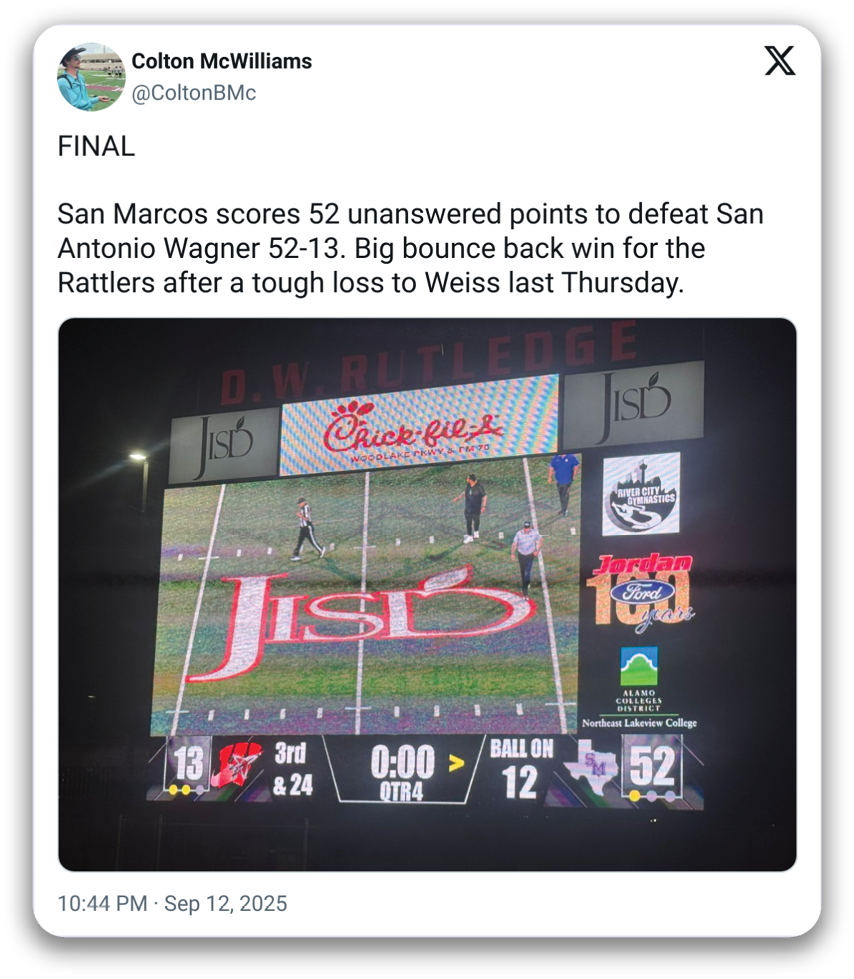The image size is (854, 979).
Task: Click the left JISD panel logo
Action: click(x=223, y=443)
